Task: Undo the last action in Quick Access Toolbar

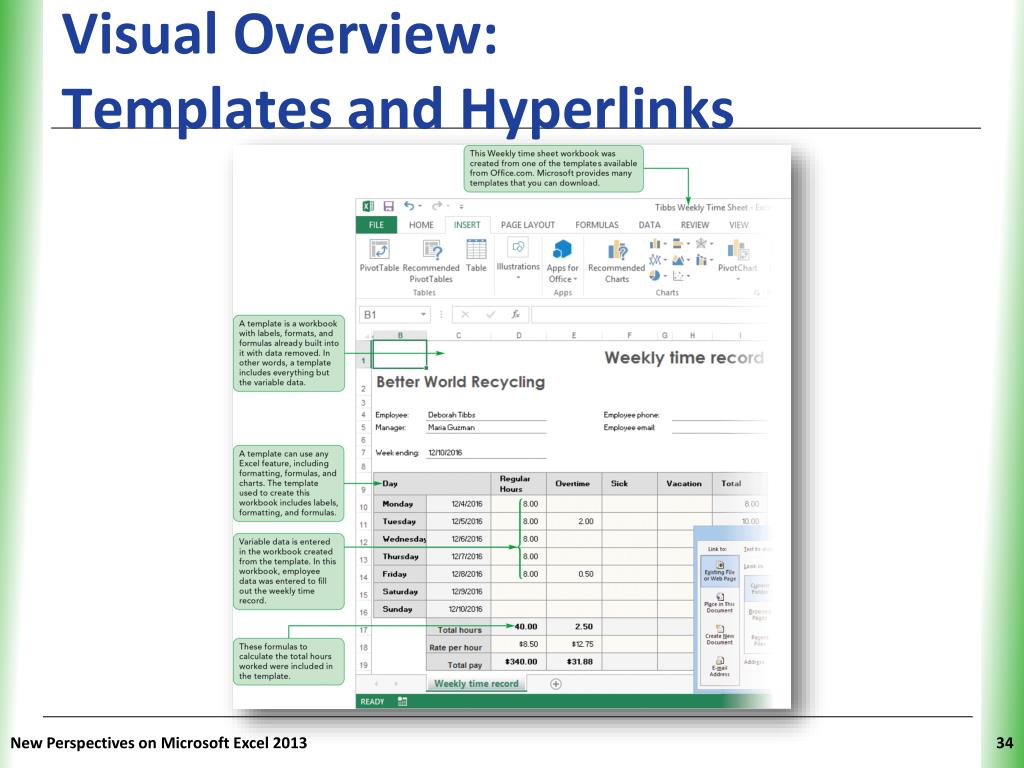Action: coord(409,206)
